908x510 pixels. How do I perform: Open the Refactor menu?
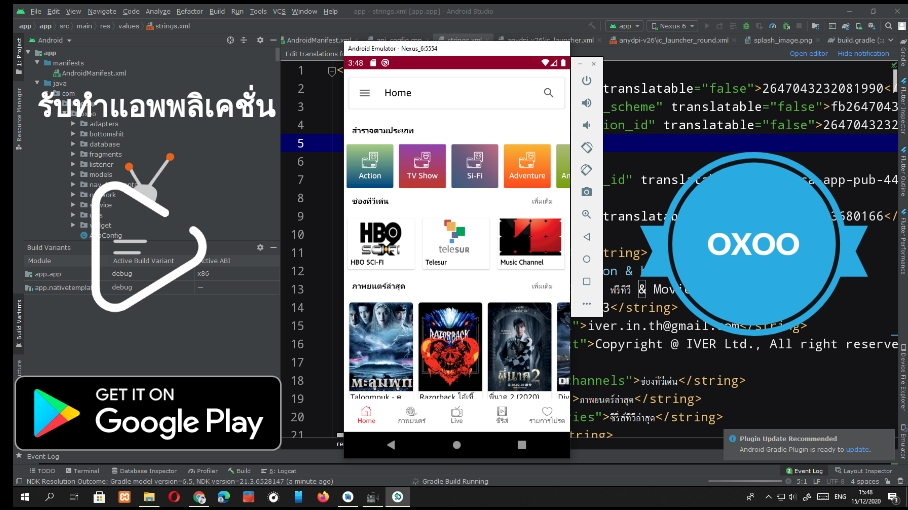[x=189, y=11]
